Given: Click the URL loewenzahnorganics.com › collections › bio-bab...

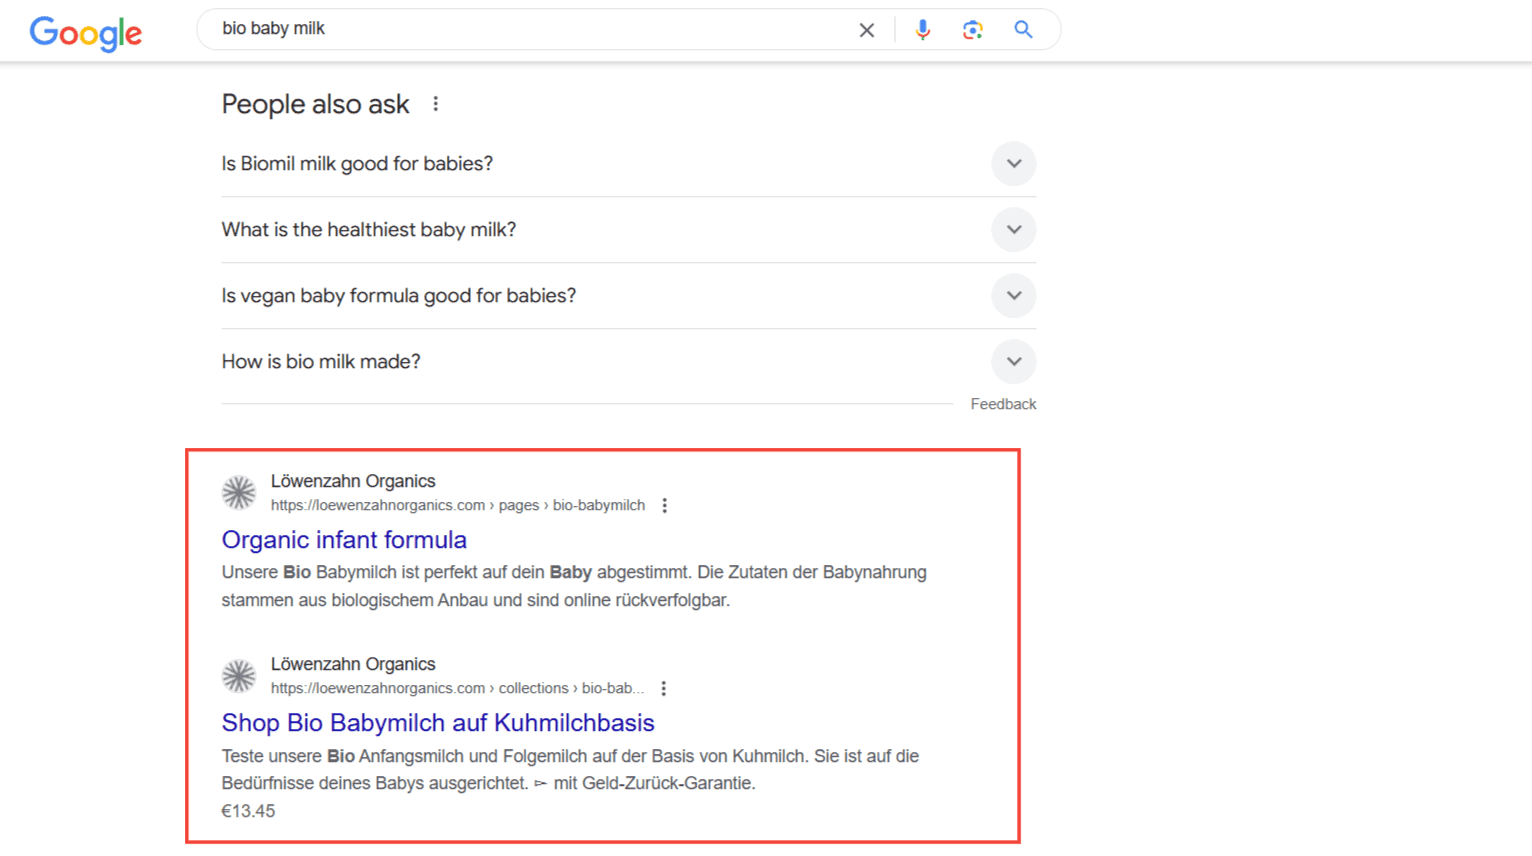Looking at the screenshot, I should [458, 689].
